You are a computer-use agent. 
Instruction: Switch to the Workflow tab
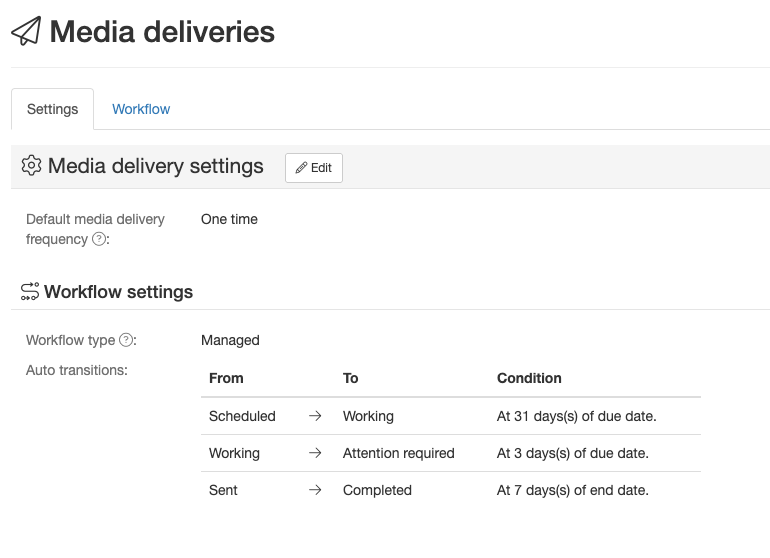141,109
